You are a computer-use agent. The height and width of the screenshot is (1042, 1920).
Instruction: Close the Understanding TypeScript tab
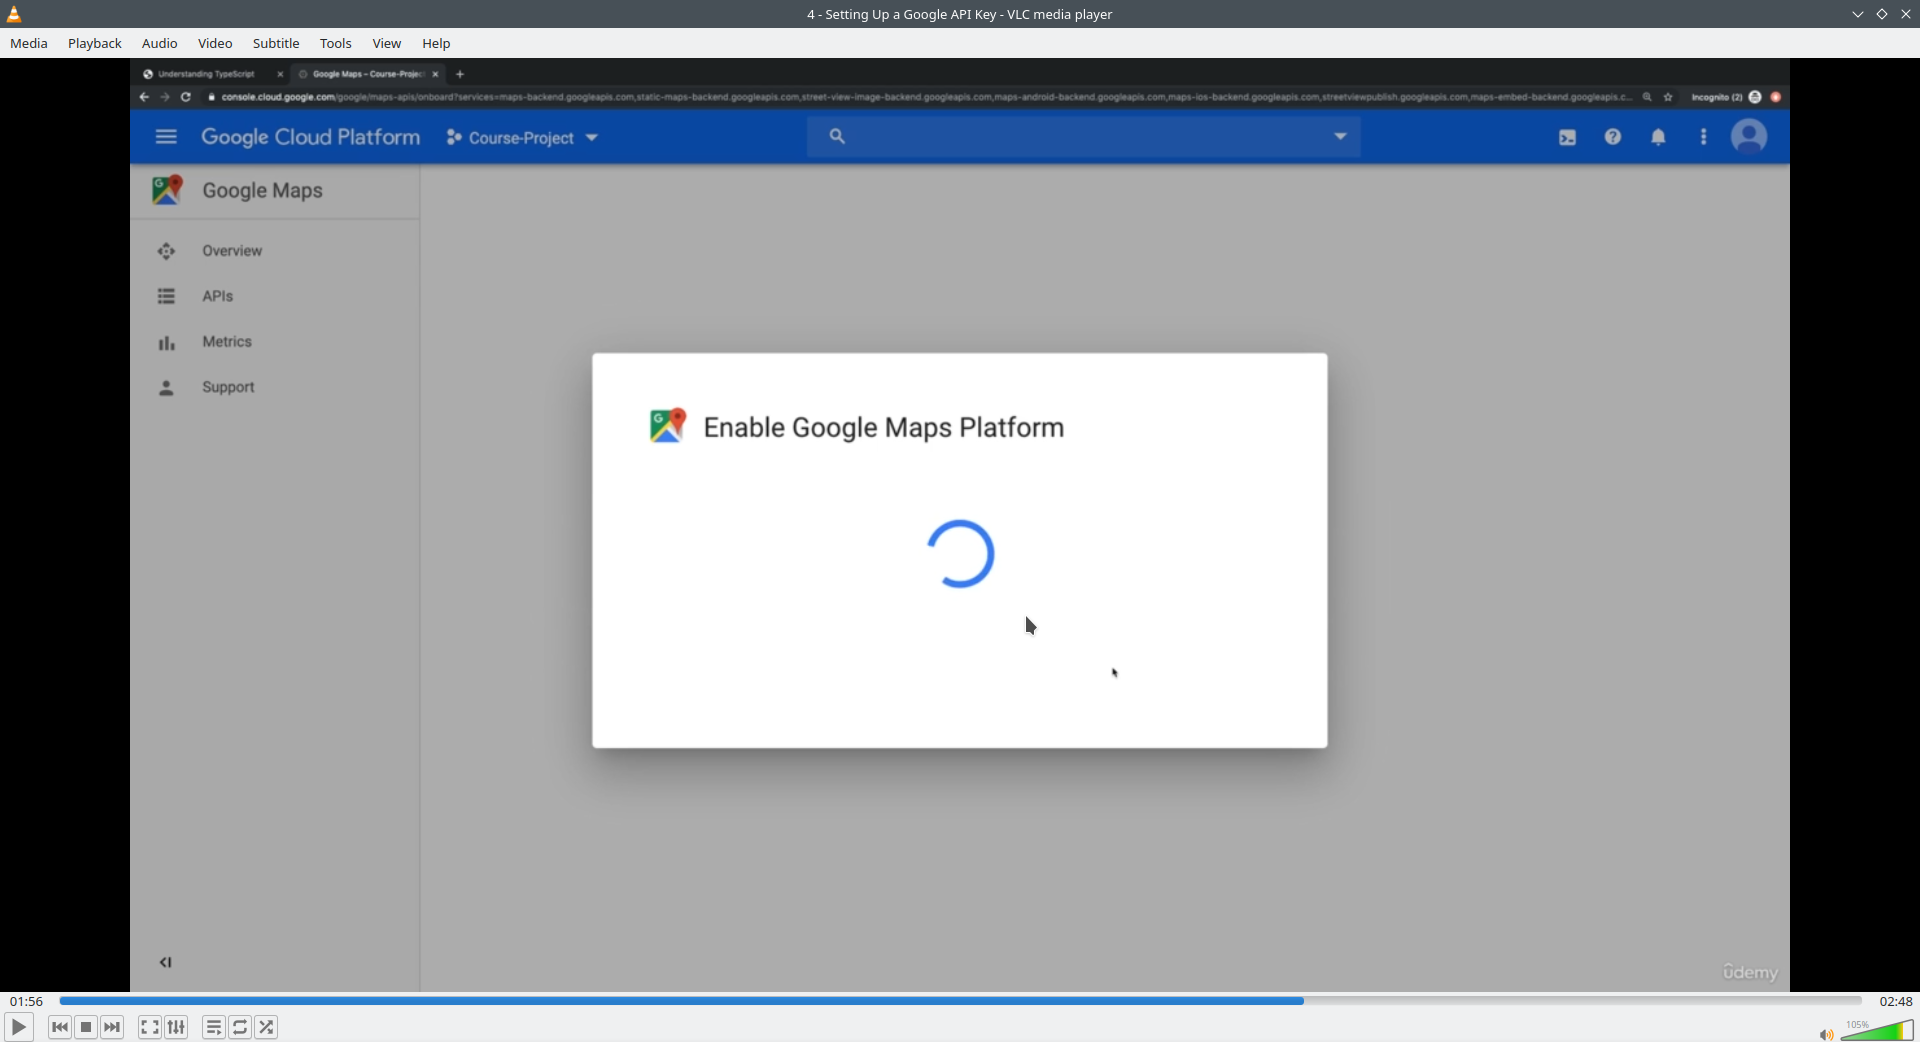point(280,74)
